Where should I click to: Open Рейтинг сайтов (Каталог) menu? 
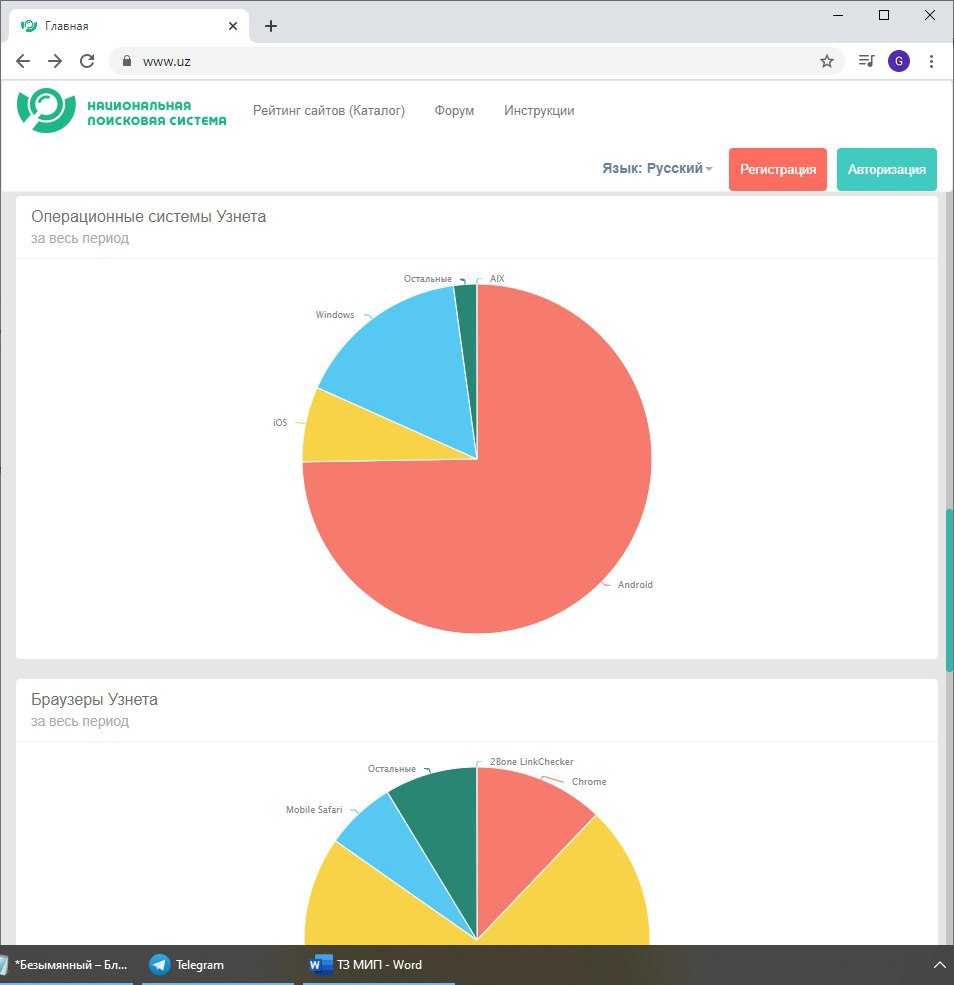coord(328,111)
